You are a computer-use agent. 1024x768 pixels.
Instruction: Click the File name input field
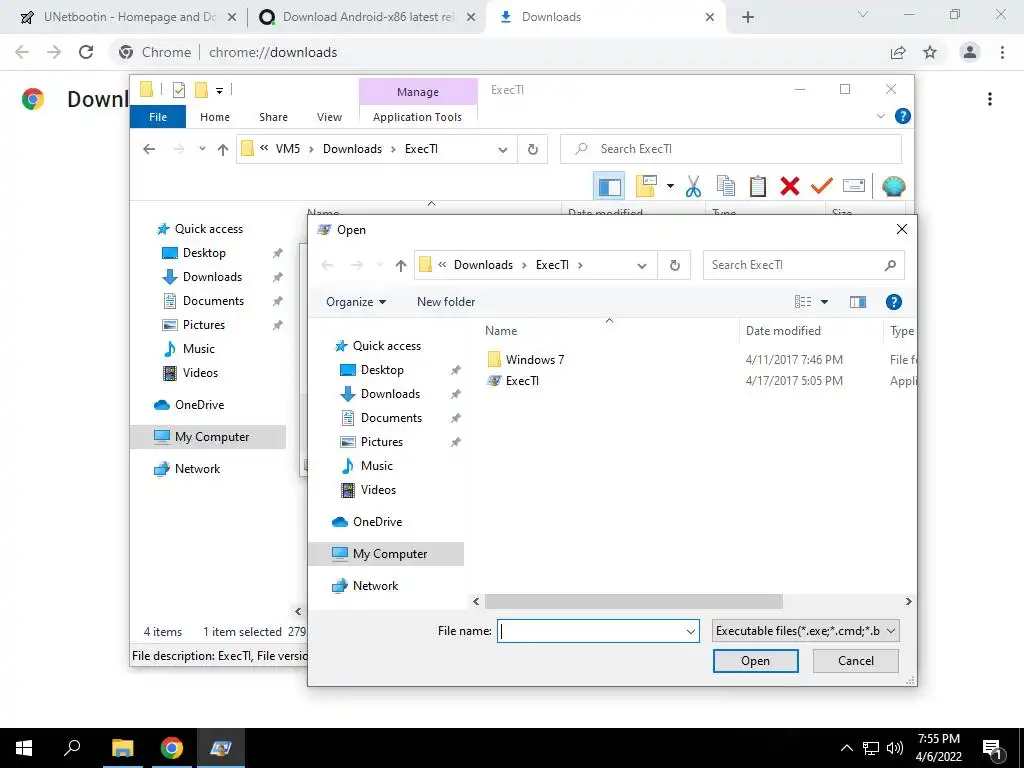[590, 632]
